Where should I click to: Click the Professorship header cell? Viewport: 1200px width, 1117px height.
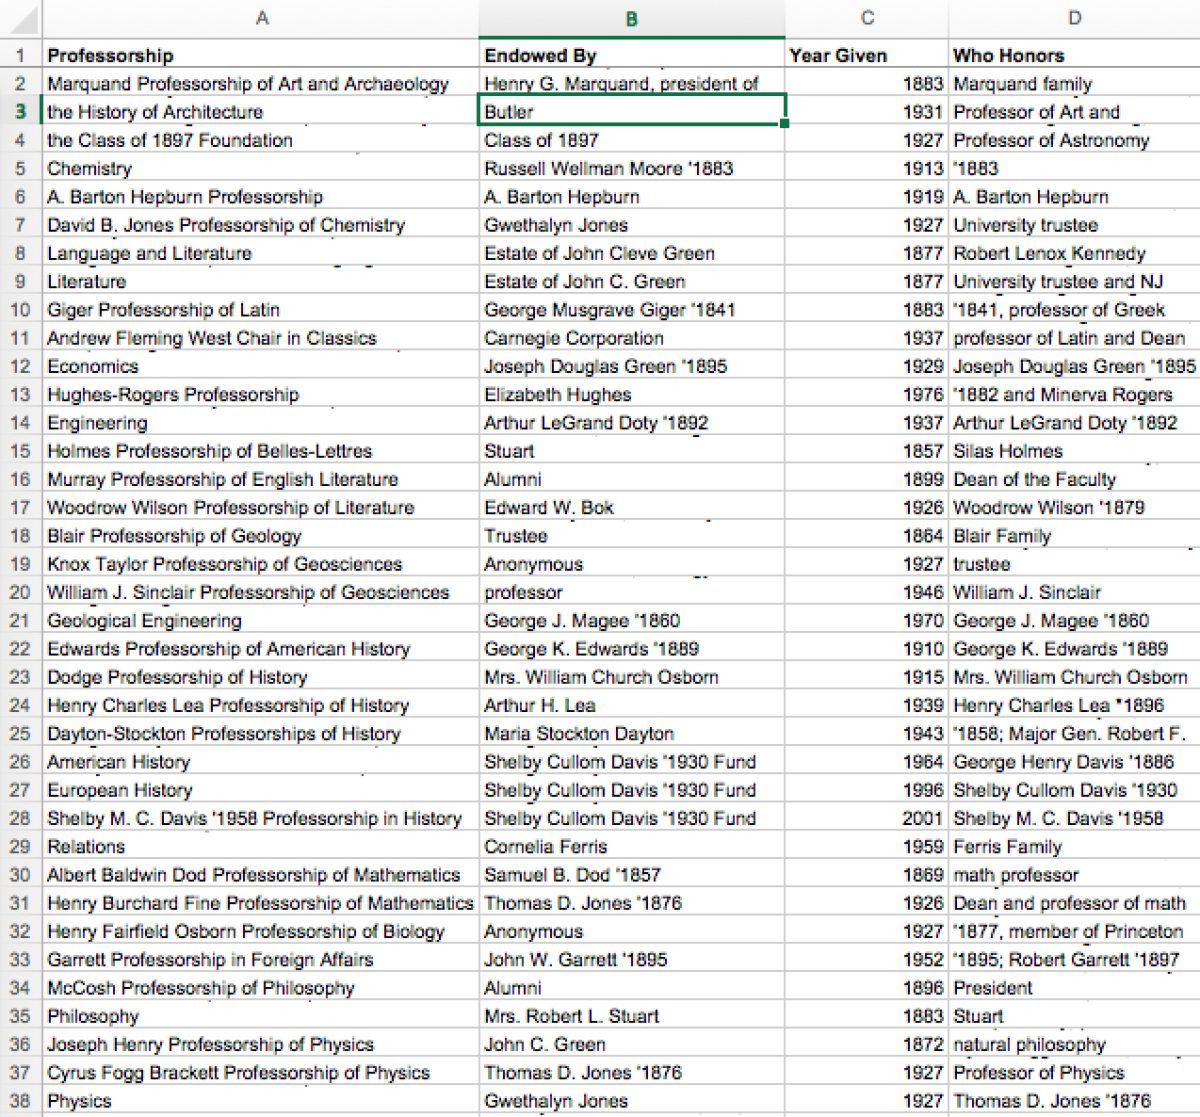(x=261, y=55)
